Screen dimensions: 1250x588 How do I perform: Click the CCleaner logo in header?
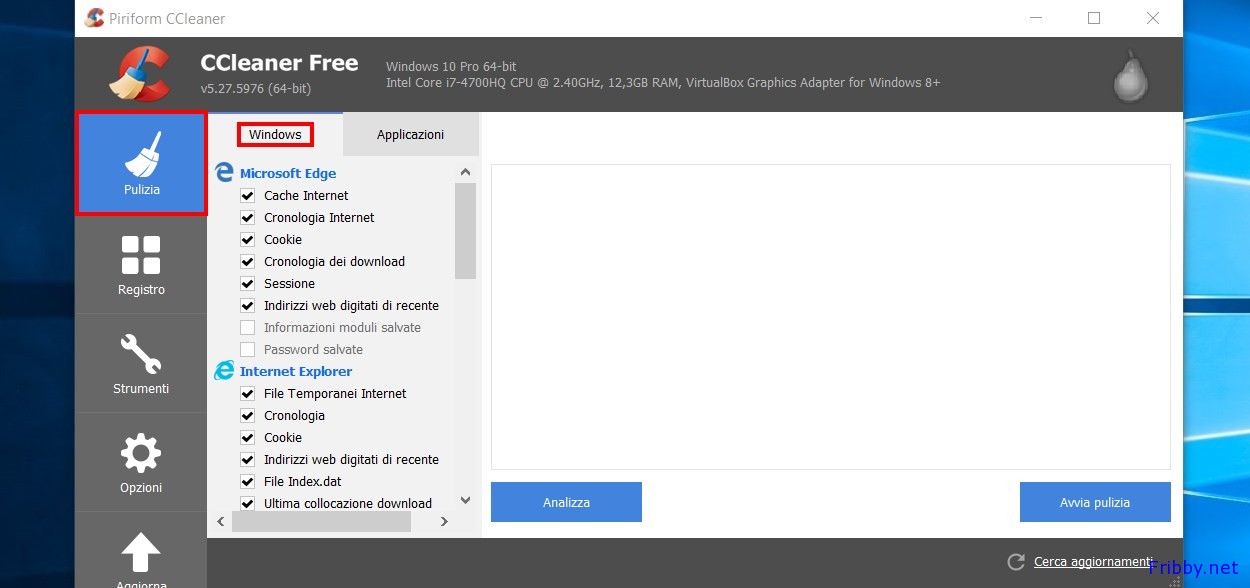[x=141, y=75]
